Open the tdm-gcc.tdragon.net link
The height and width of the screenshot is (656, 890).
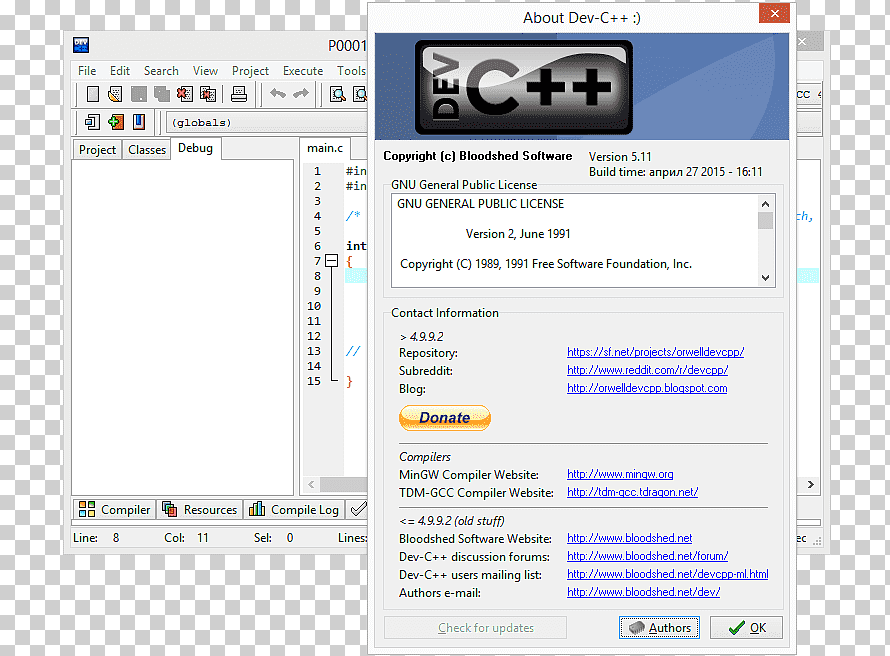pos(633,492)
